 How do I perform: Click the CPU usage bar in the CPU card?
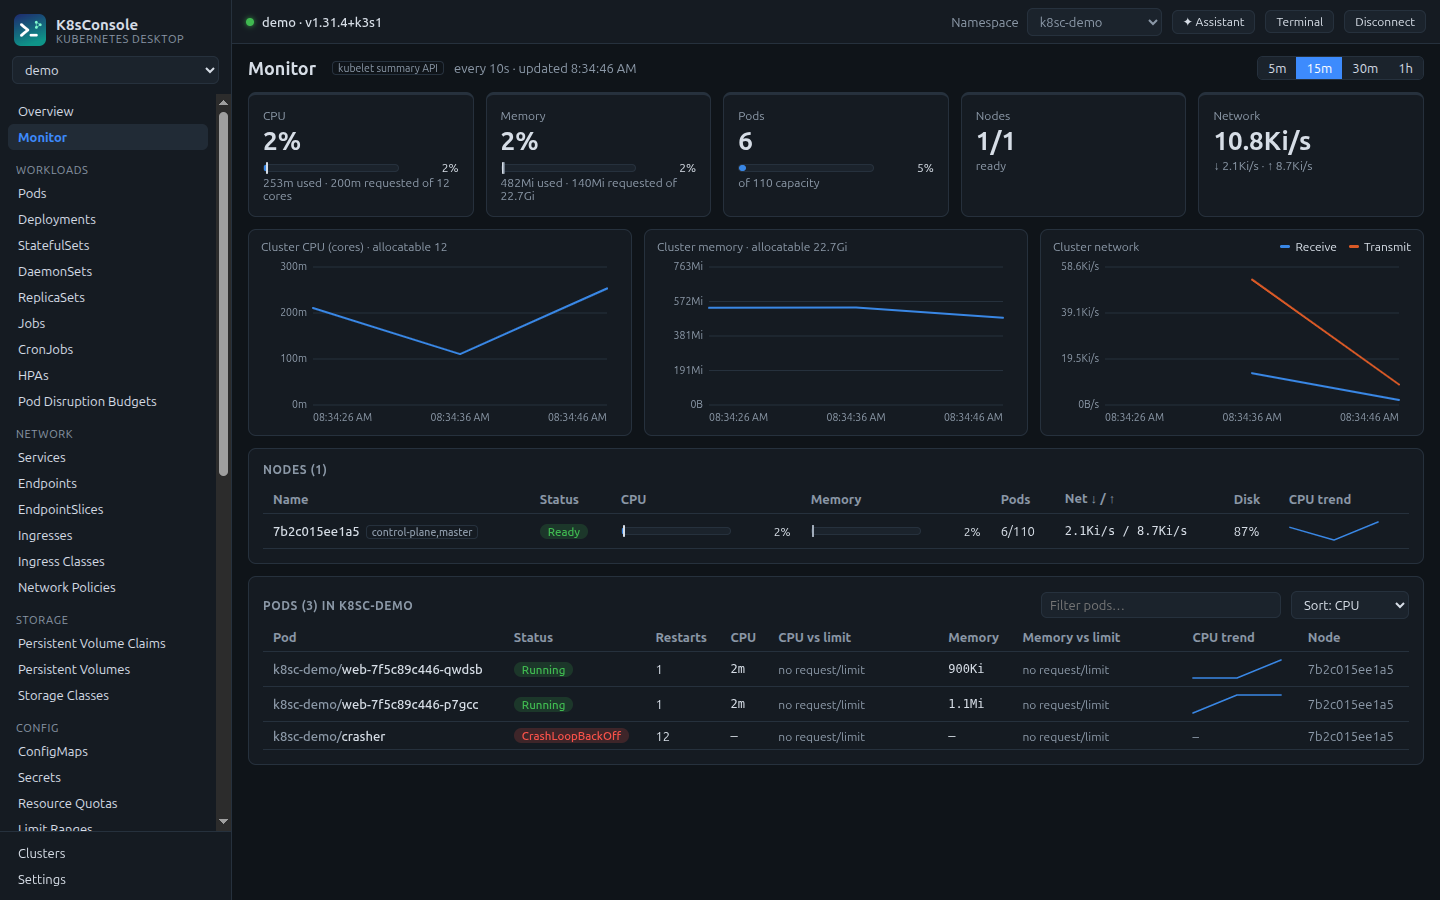331,168
